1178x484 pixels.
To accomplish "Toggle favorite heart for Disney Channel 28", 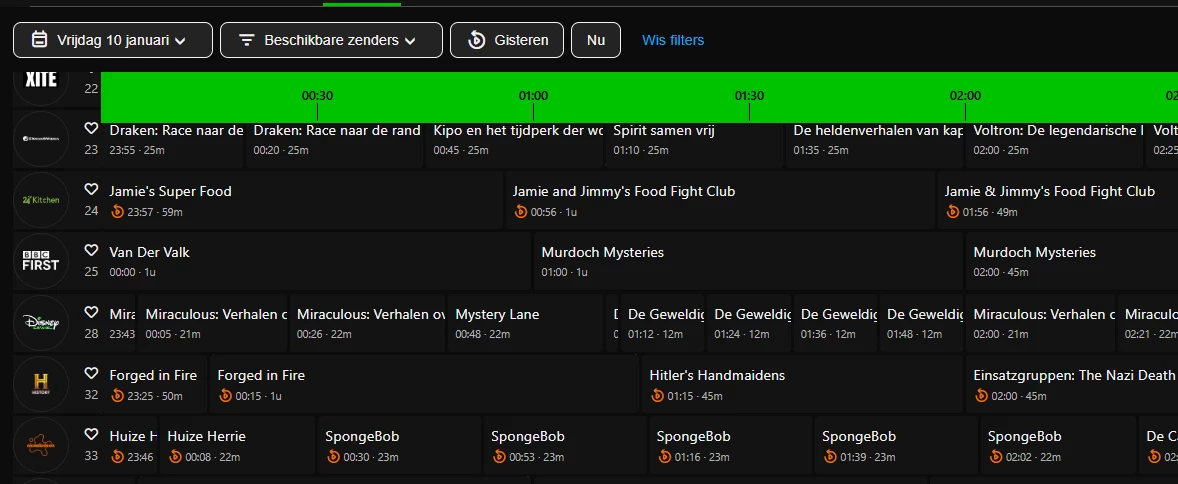I will pyautogui.click(x=92, y=312).
